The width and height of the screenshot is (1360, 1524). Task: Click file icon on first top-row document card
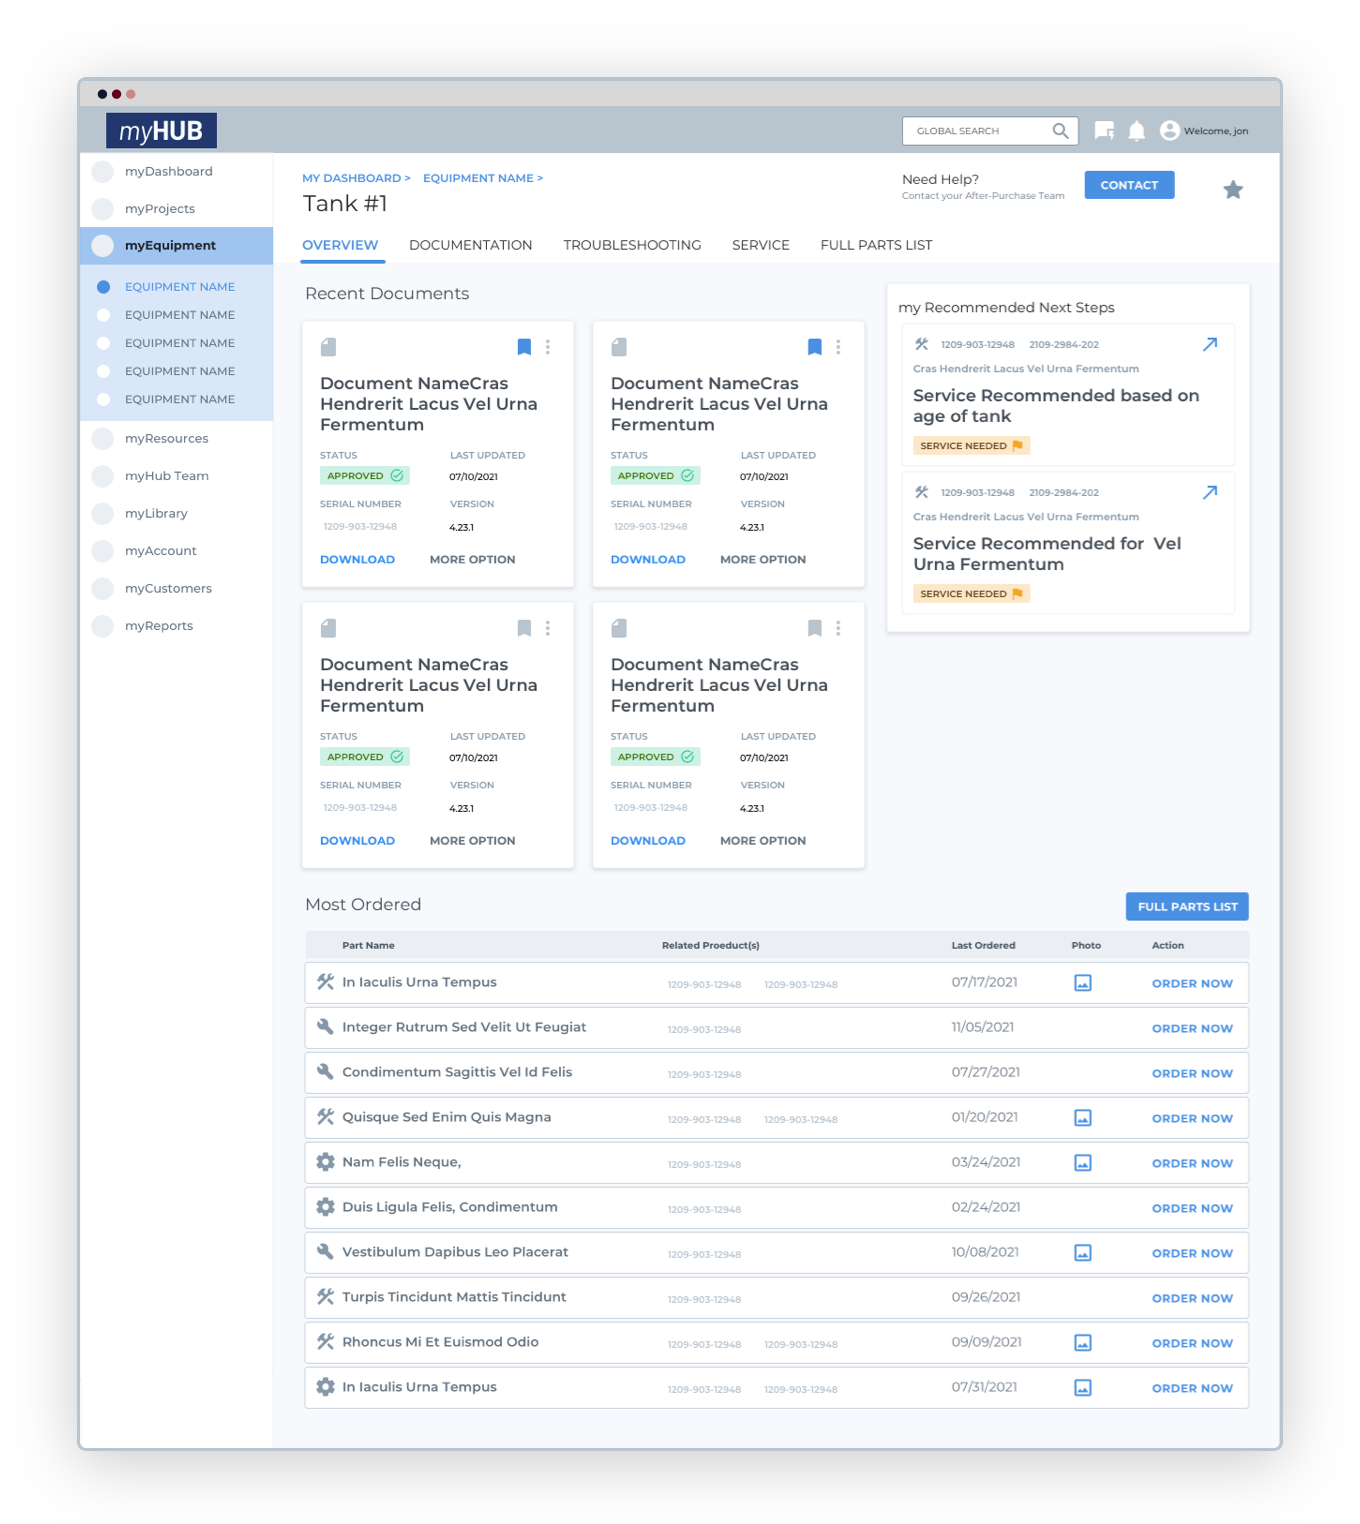point(328,347)
